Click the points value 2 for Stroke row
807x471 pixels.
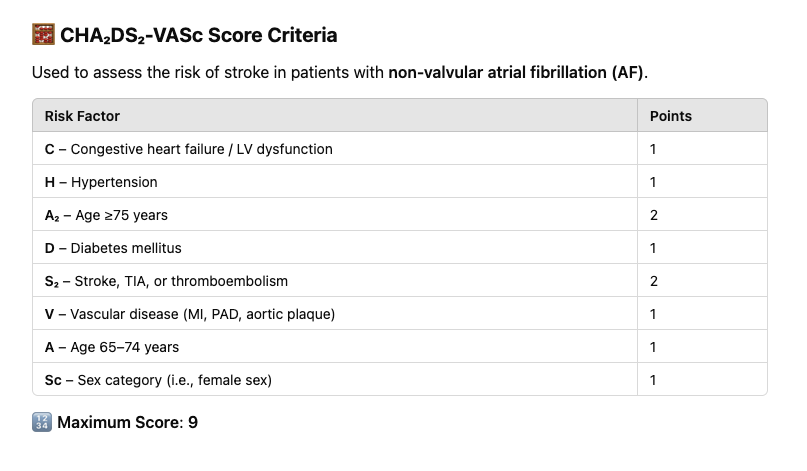[654, 281]
